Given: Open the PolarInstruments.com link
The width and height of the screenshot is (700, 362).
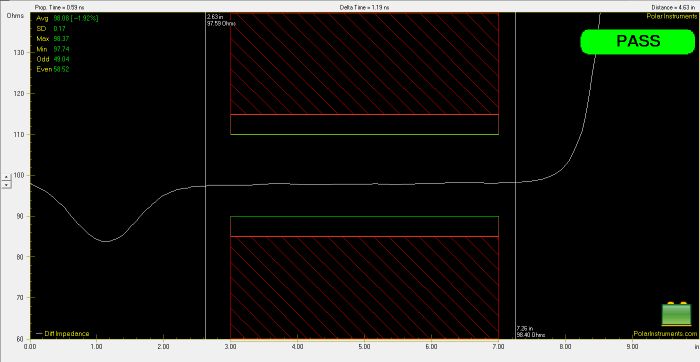Looking at the screenshot, I should click(x=665, y=333).
